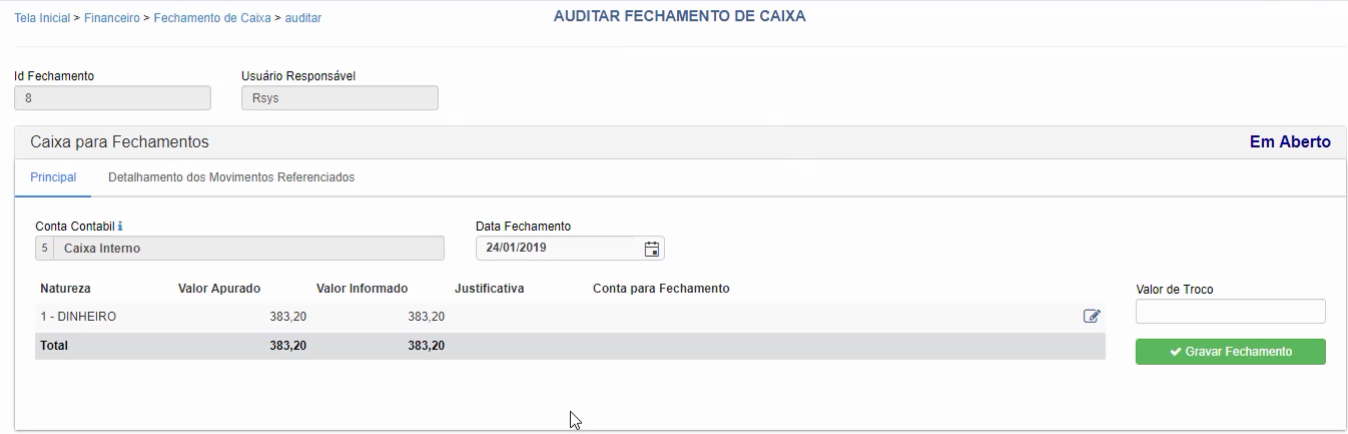Screen dimensions: 1348x434
Task: Navigate to the Fechamento de Caixa breadcrumb
Action: [212, 19]
